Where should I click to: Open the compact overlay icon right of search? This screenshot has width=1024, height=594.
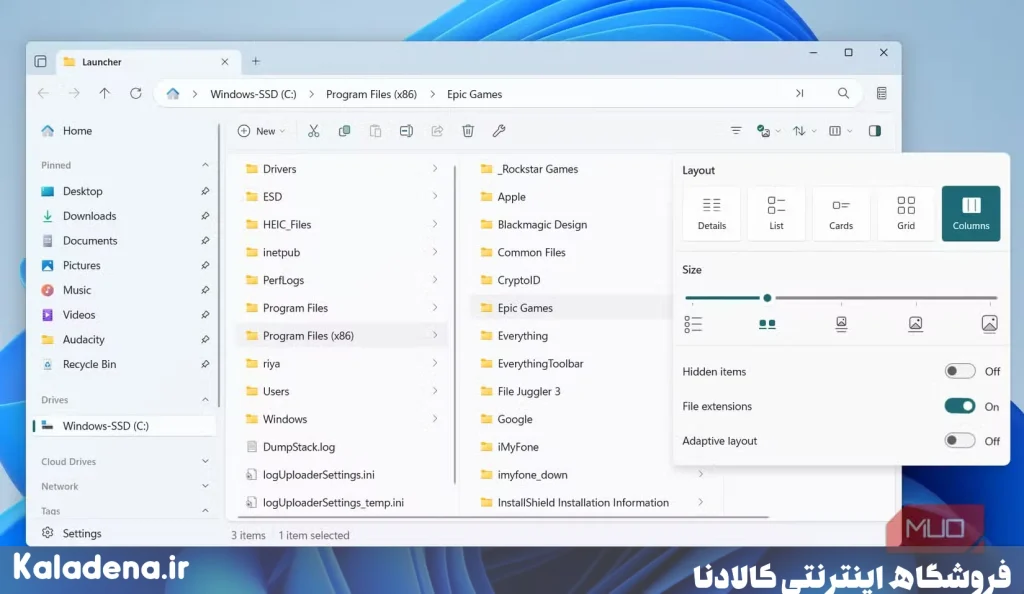click(882, 93)
